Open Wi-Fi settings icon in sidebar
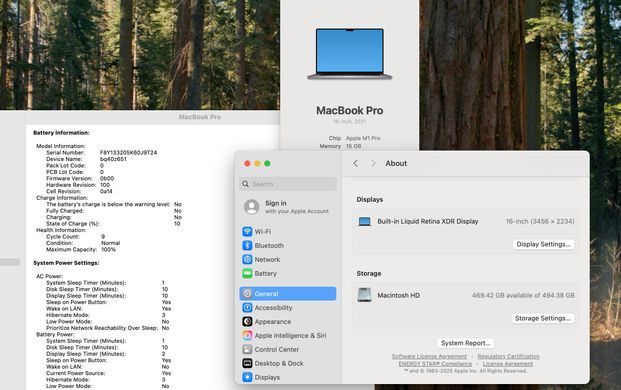This screenshot has height=390, width=621. 247,232
